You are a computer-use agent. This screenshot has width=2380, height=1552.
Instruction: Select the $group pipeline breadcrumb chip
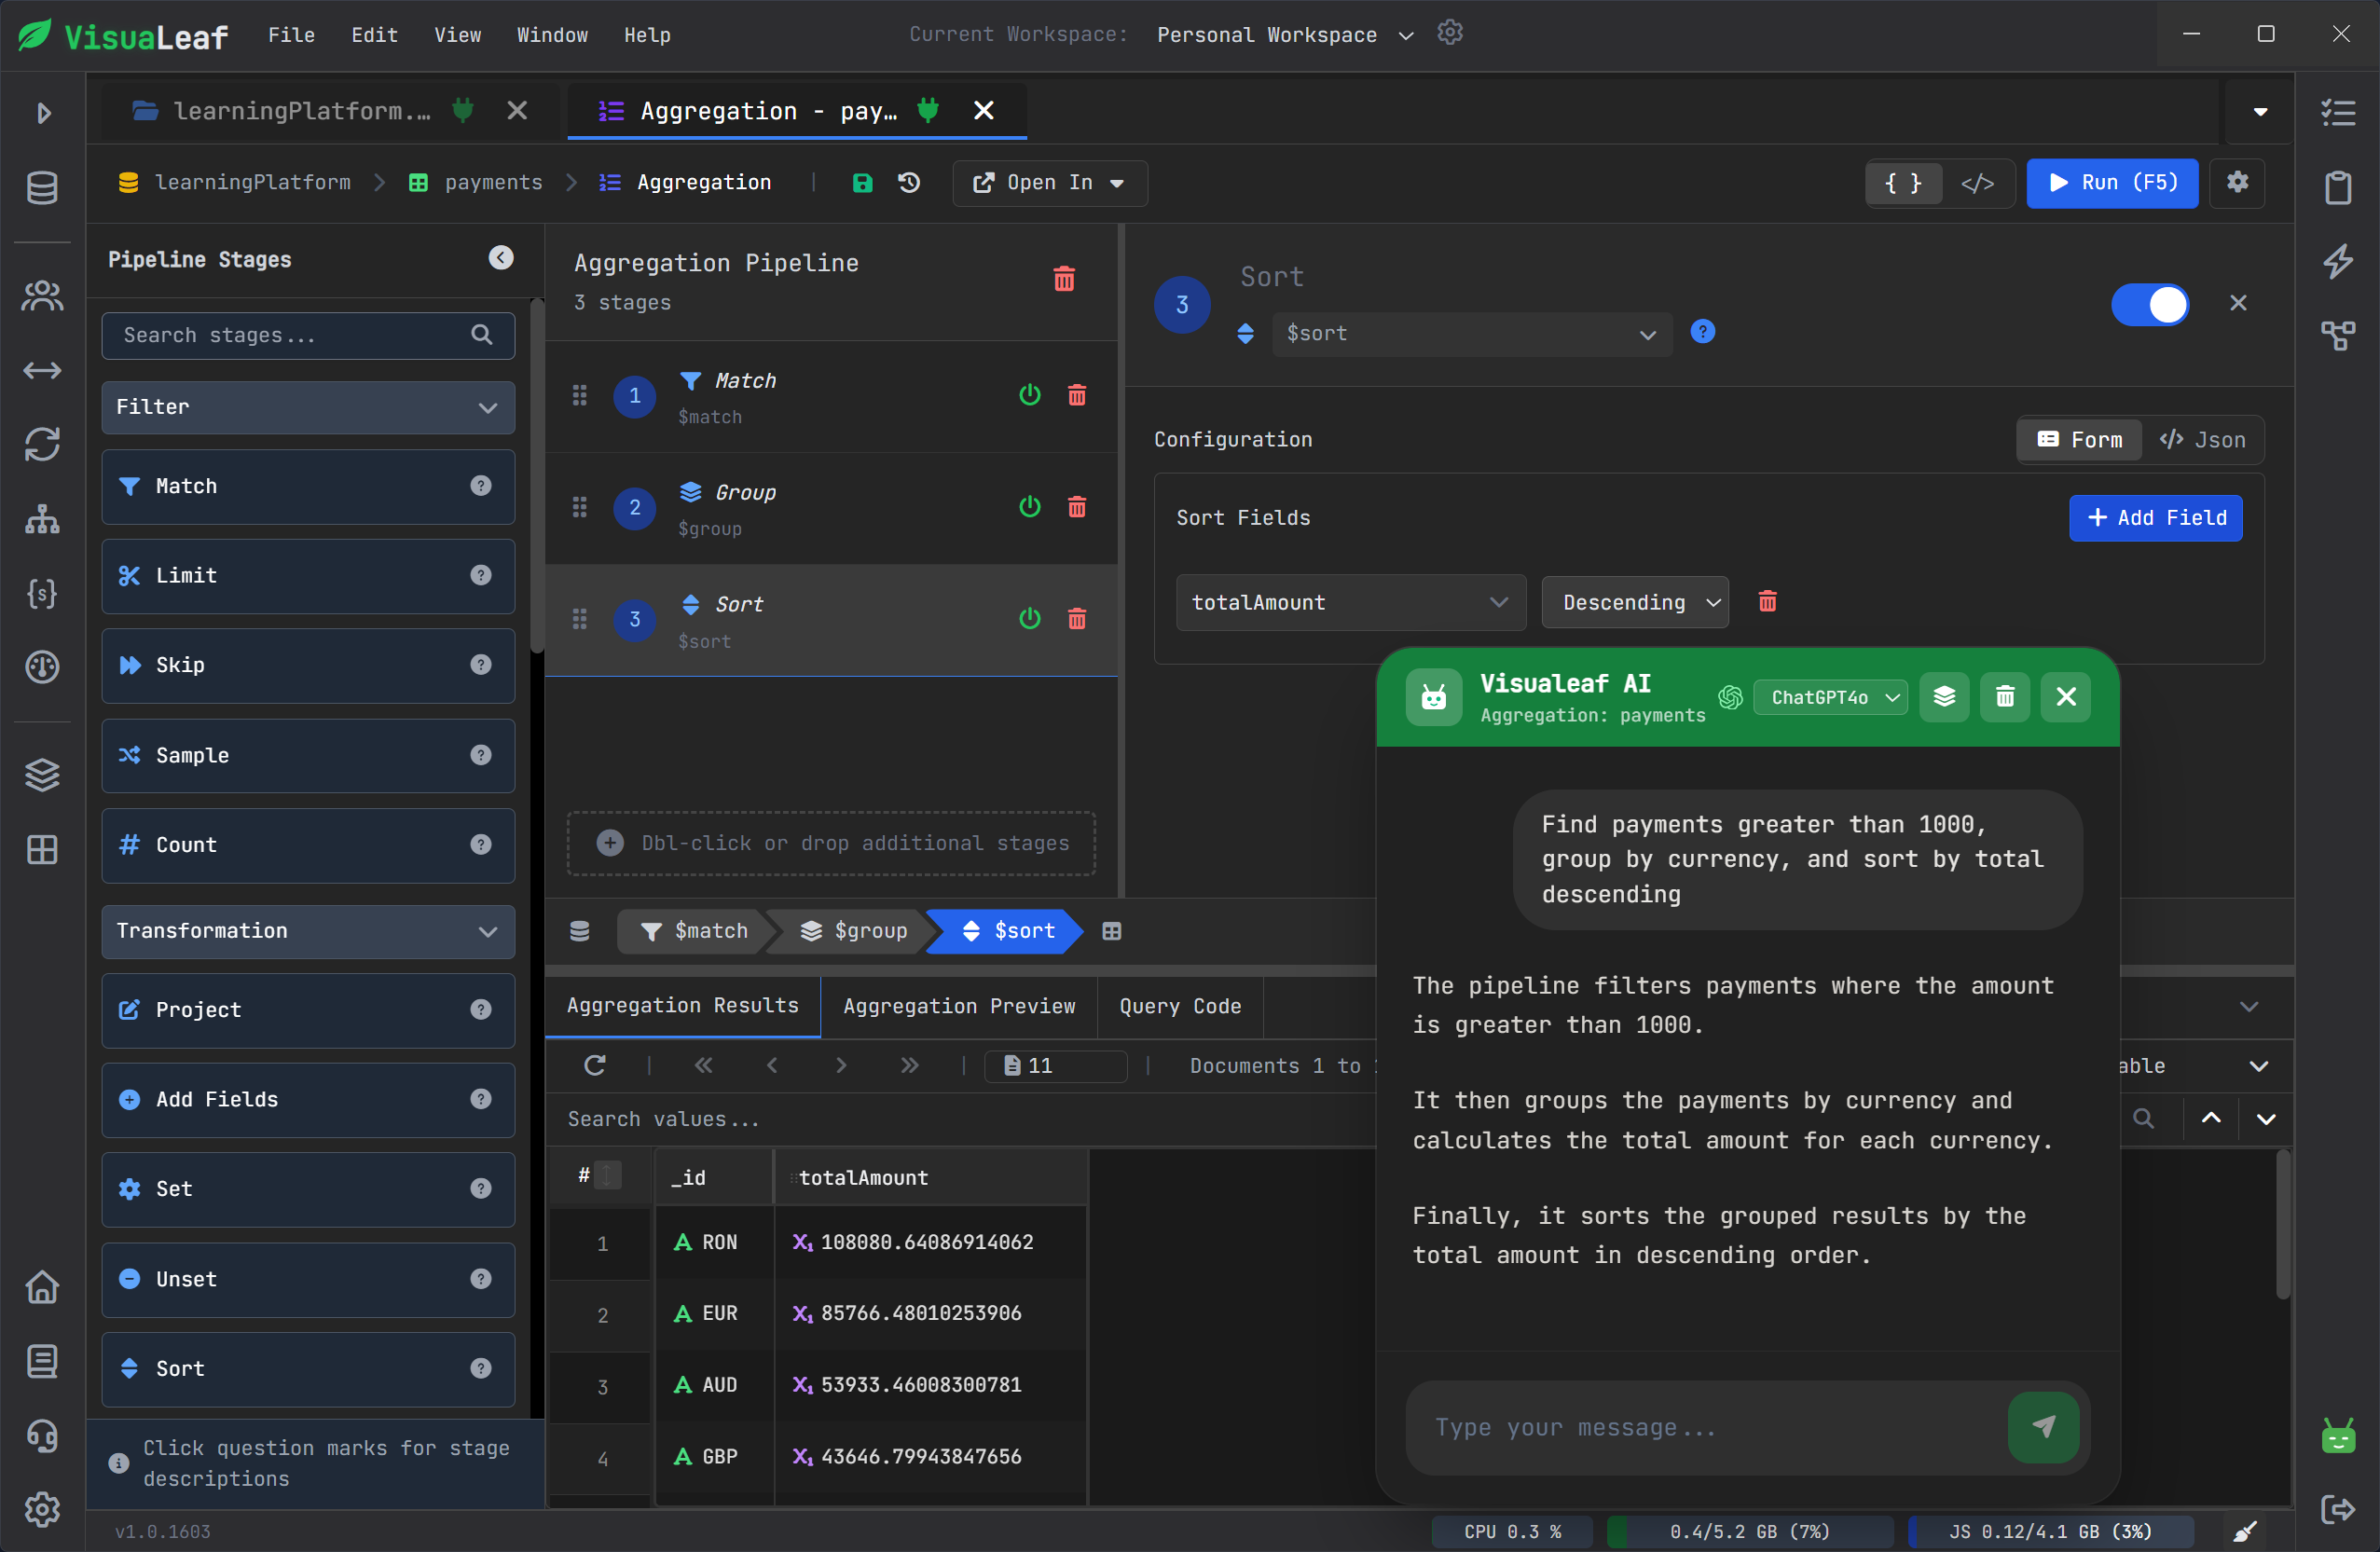[x=853, y=931]
